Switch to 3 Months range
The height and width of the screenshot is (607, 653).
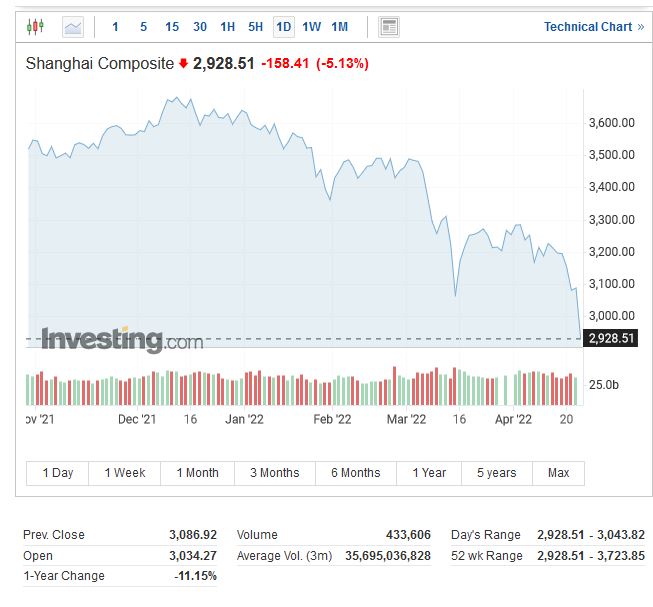click(x=274, y=473)
